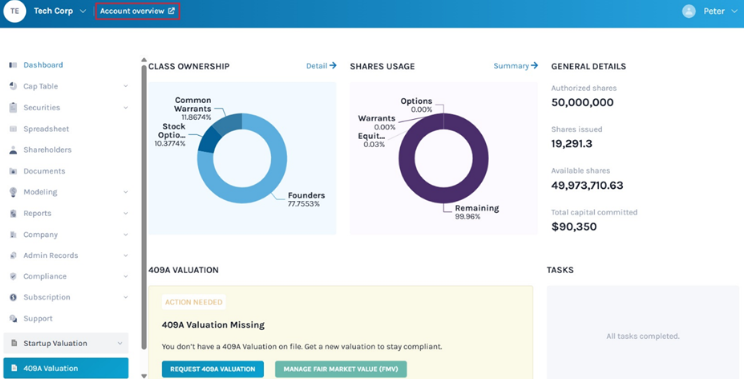
Task: Click the Startup Valuation document icon
Action: (14, 343)
